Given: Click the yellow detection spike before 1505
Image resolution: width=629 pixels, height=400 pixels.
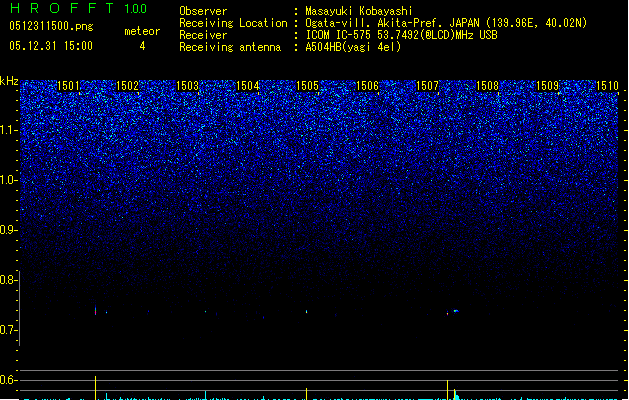Looking at the screenshot, I should click(306, 394).
